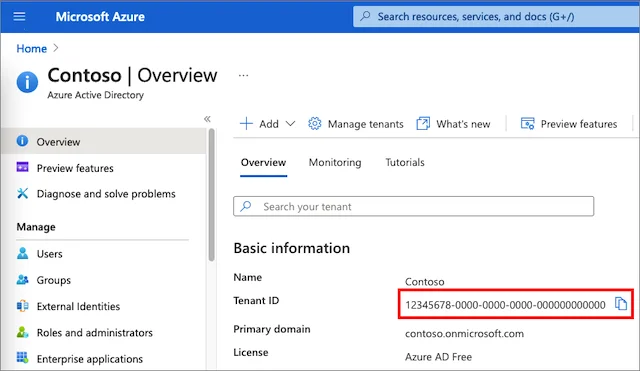Click the External Identities icon
The width and height of the screenshot is (640, 371).
[22, 306]
